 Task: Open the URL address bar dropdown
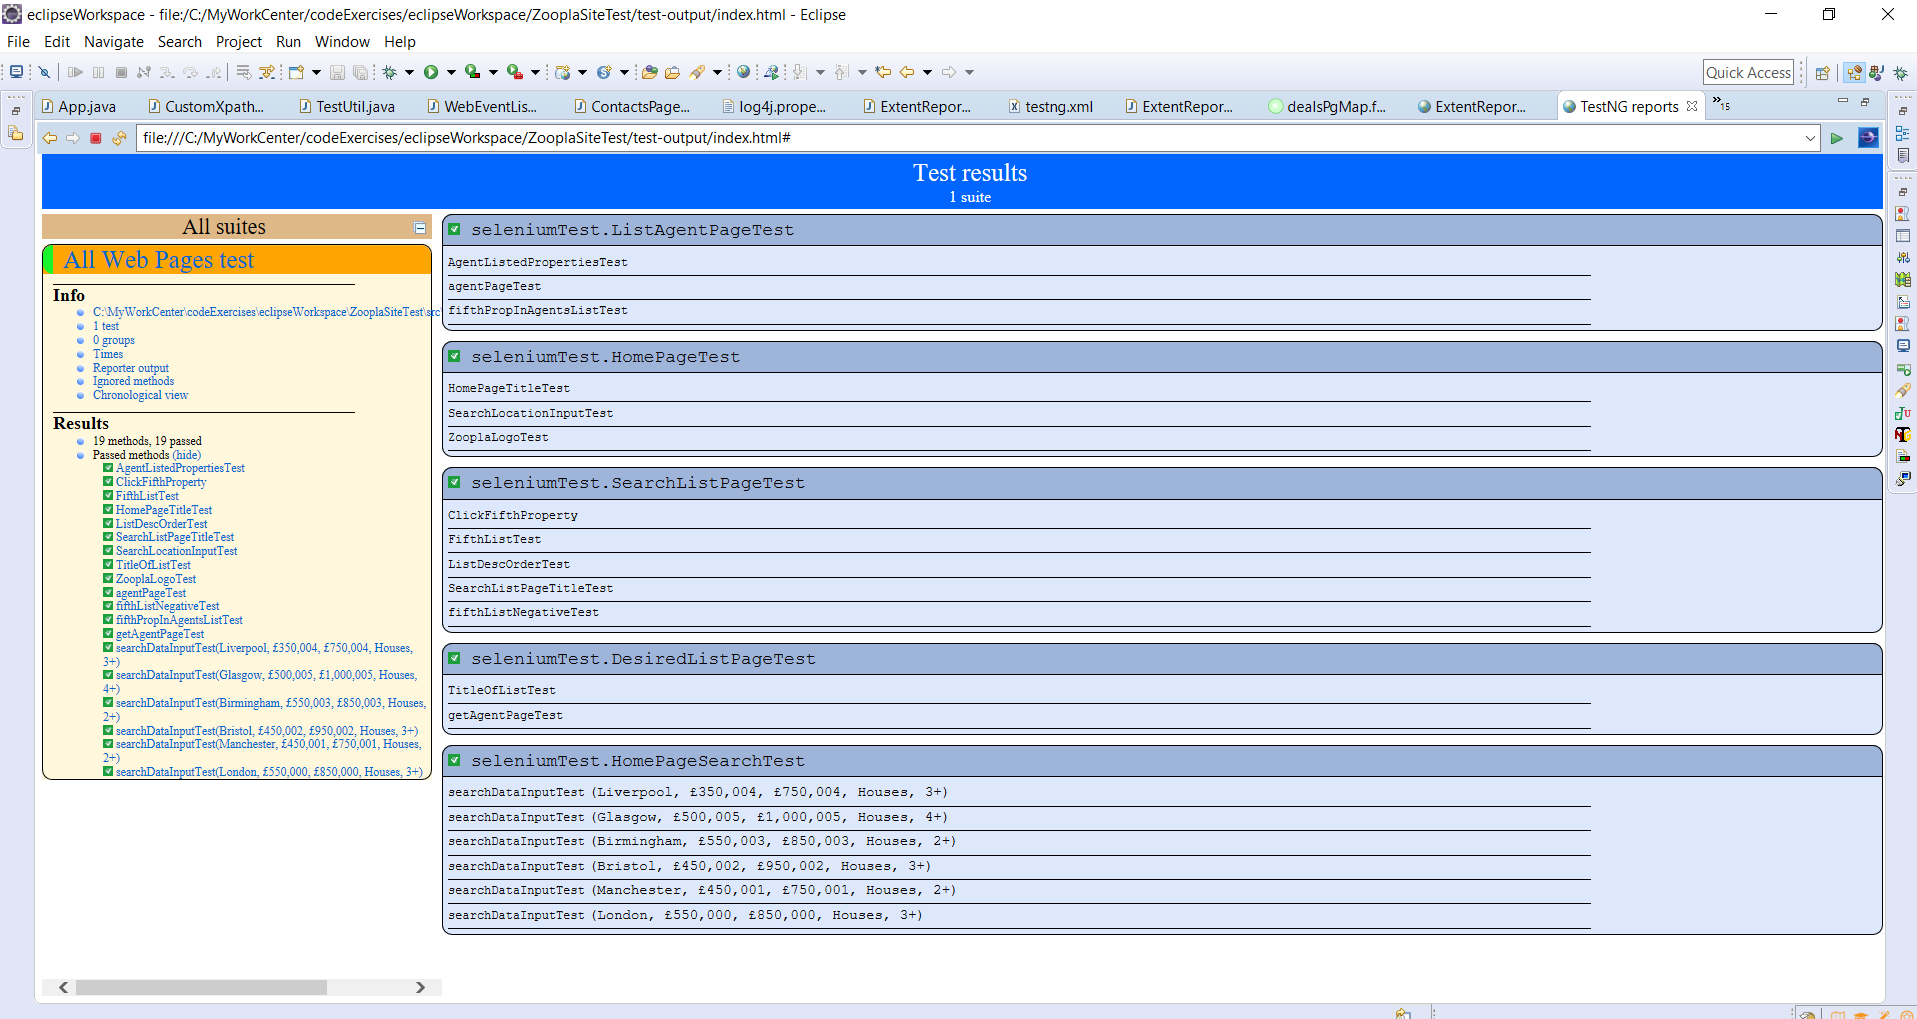pos(1812,137)
